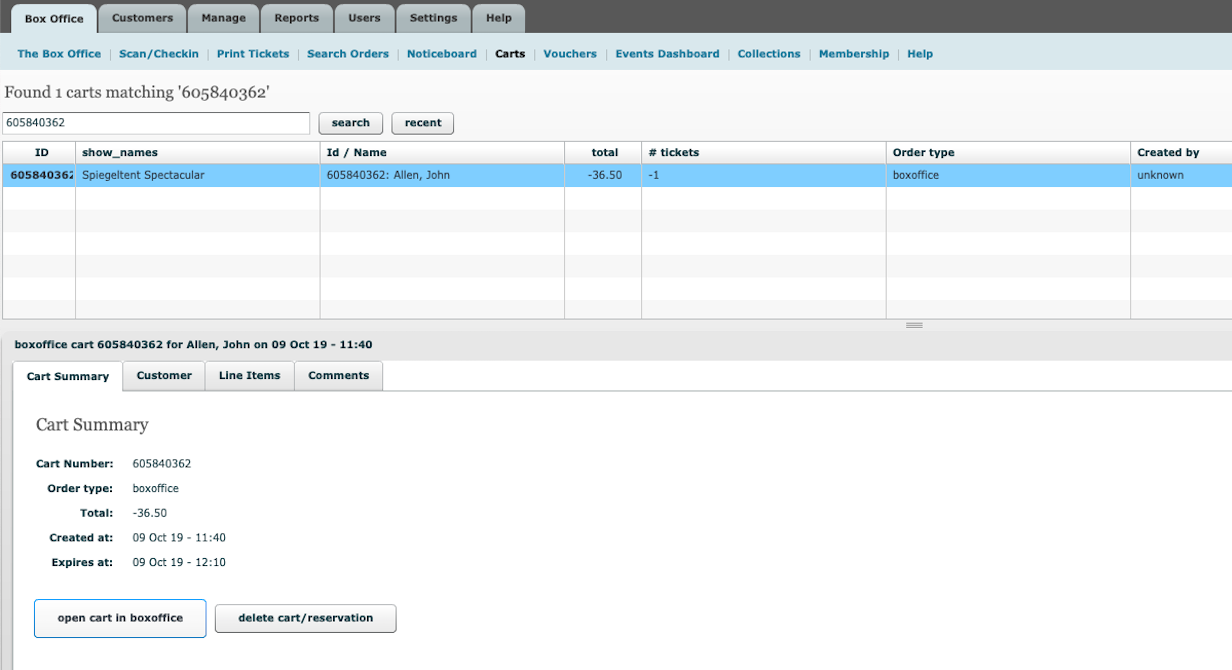Sort by show_names column header

click(198, 153)
